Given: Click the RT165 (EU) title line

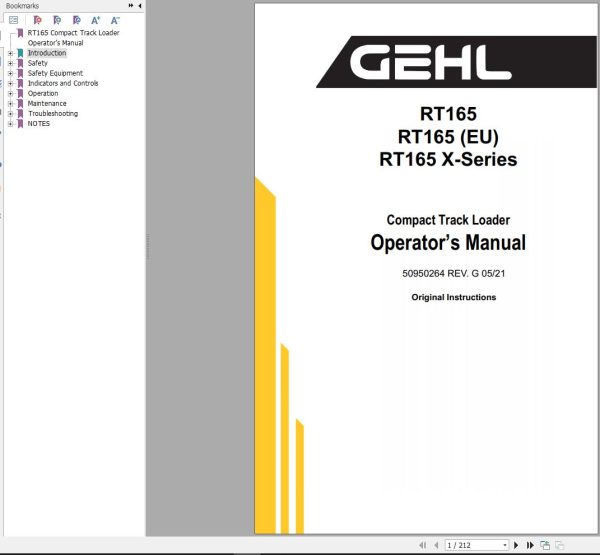Looking at the screenshot, I should pyautogui.click(x=448, y=137).
